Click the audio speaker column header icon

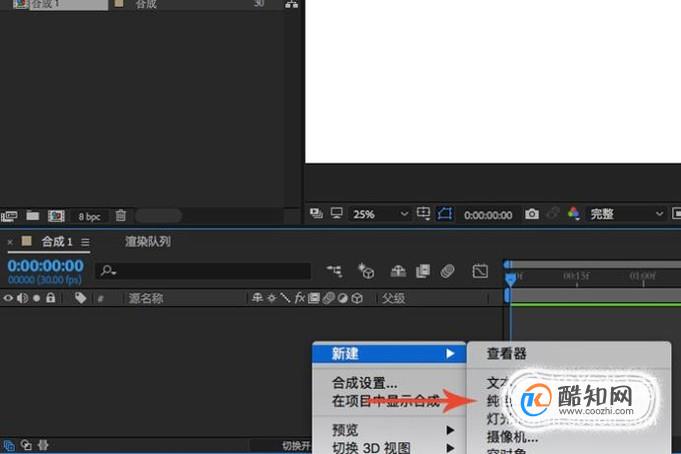coord(22,298)
